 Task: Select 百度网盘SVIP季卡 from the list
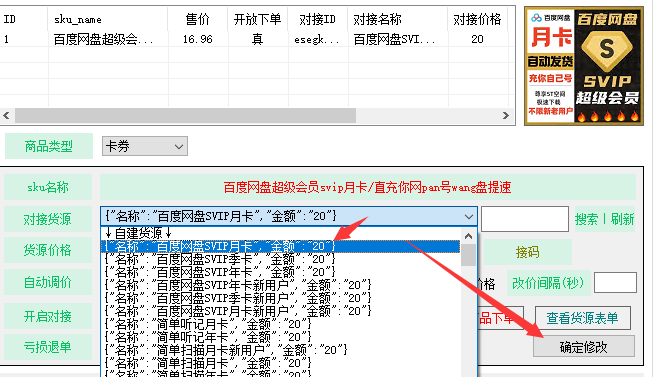coord(219,259)
